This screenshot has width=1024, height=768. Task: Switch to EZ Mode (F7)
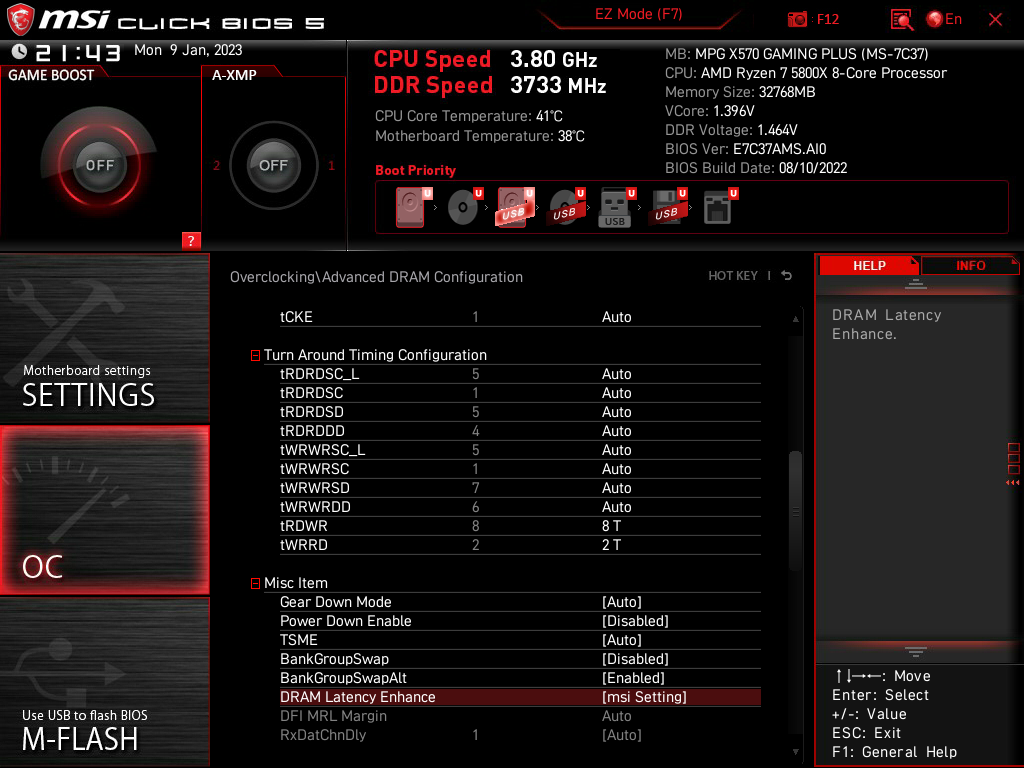(638, 14)
